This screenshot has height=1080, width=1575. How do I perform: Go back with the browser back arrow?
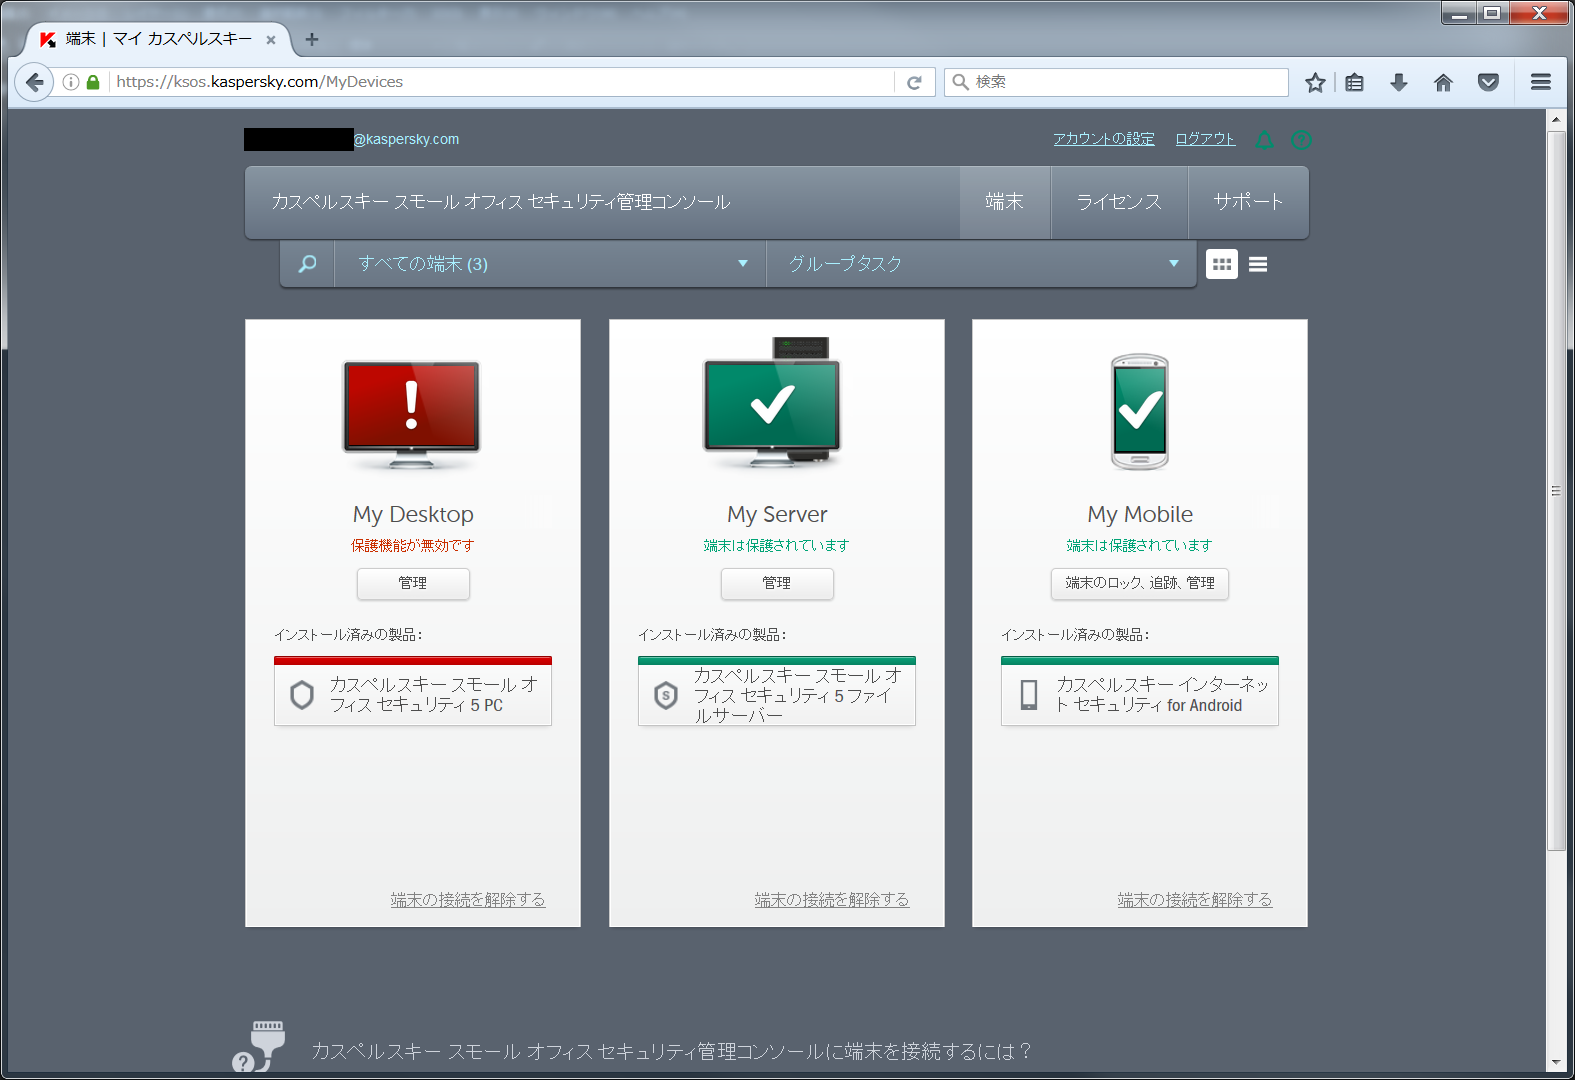[x=35, y=82]
